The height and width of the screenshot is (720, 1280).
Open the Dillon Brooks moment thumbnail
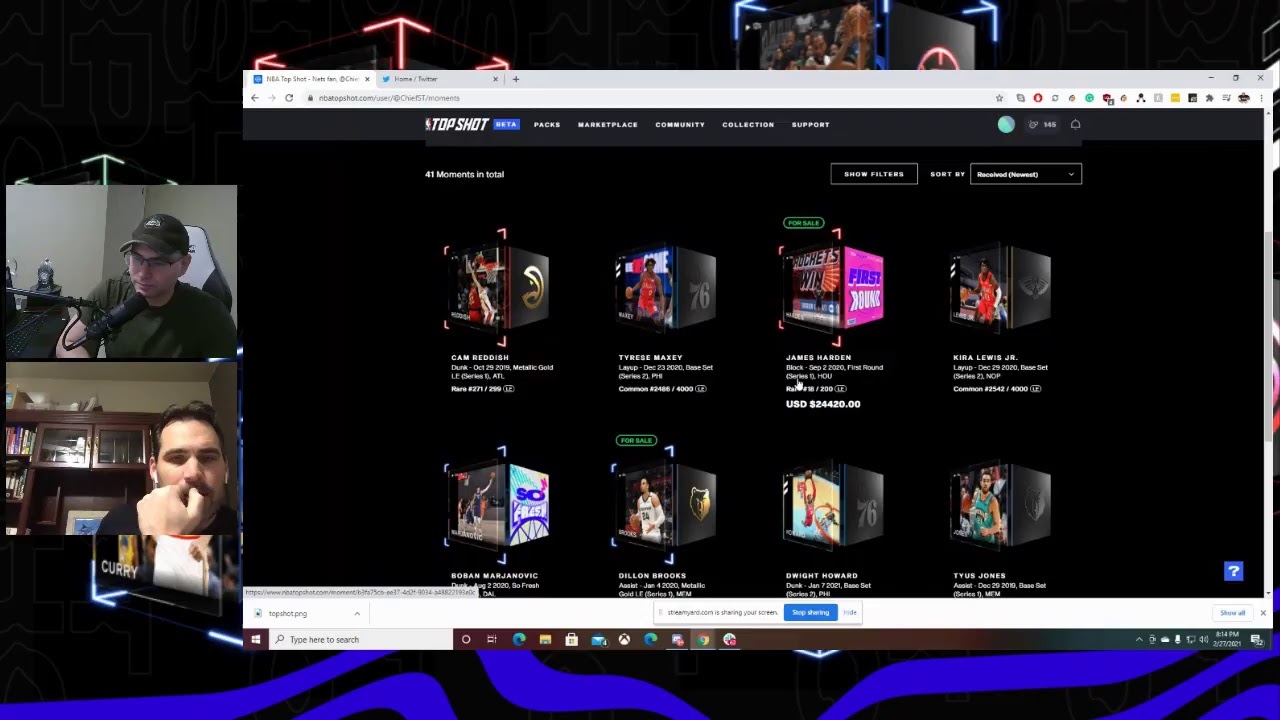click(x=665, y=506)
